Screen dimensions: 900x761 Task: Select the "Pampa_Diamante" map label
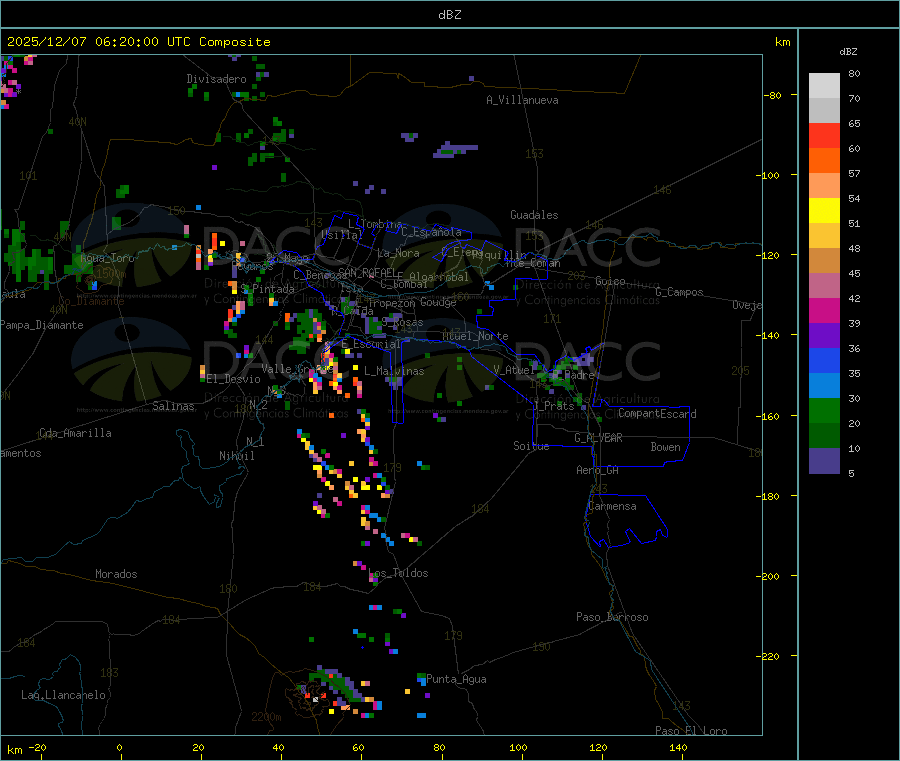point(42,325)
